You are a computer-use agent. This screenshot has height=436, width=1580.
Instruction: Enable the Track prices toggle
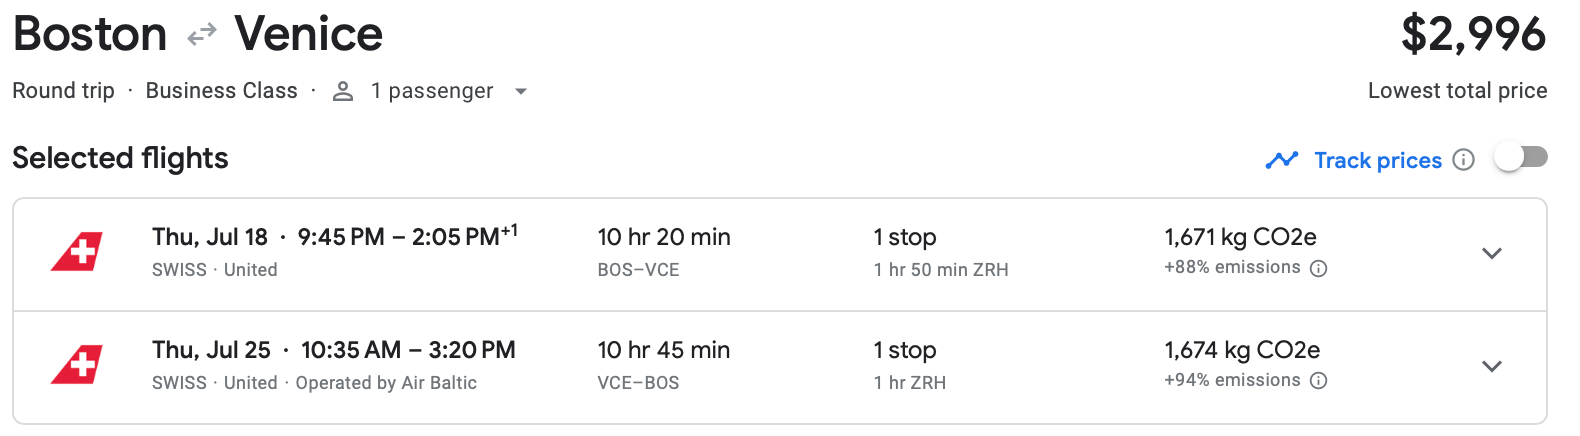(1520, 158)
